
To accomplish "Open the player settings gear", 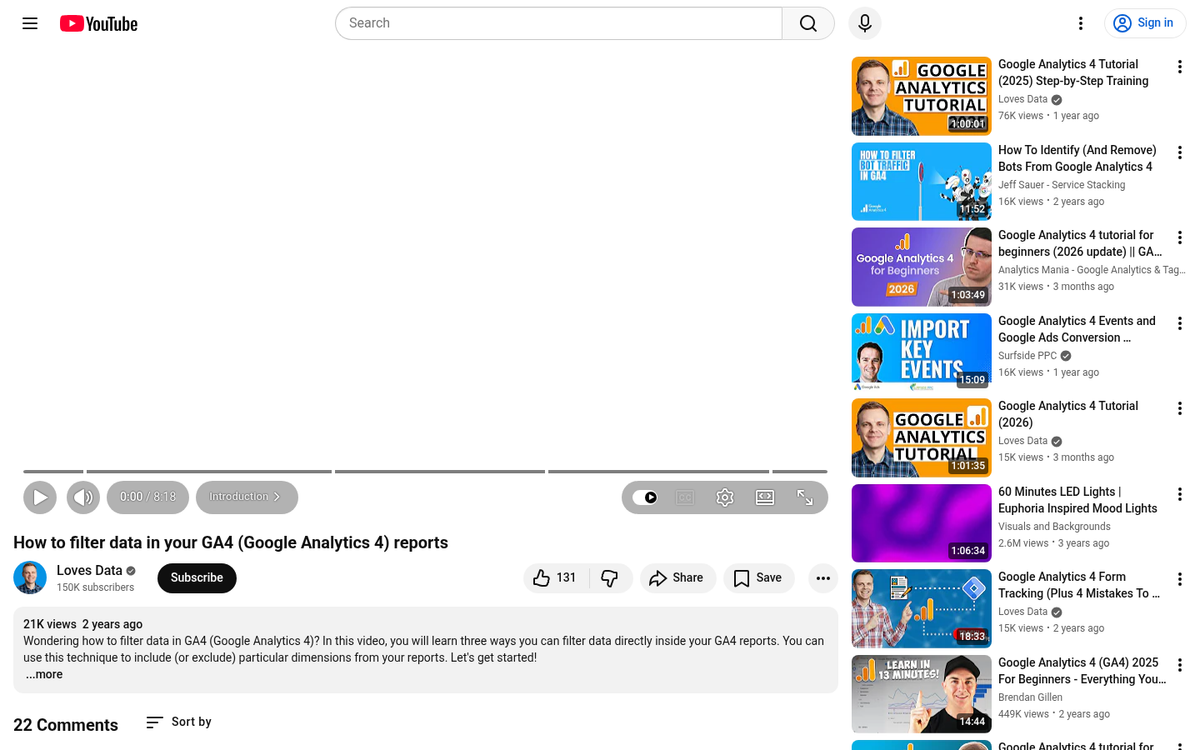I will click(725, 497).
